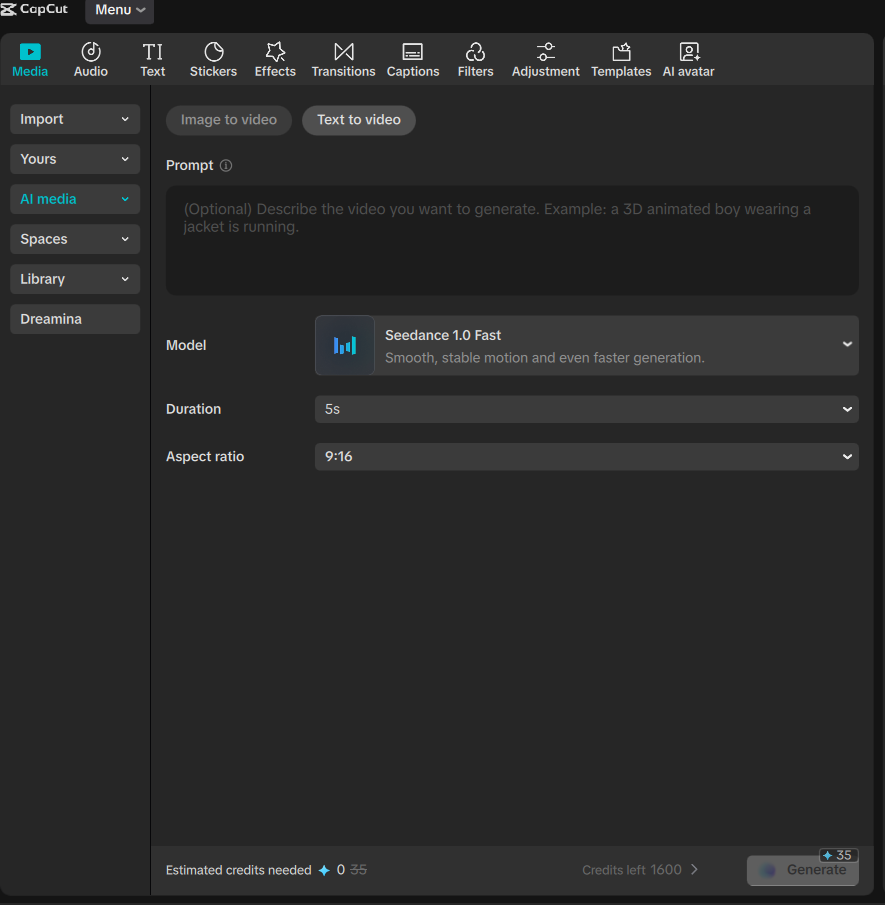Viewport: 885px width, 905px height.
Task: Expand the Yours section
Action: point(75,159)
